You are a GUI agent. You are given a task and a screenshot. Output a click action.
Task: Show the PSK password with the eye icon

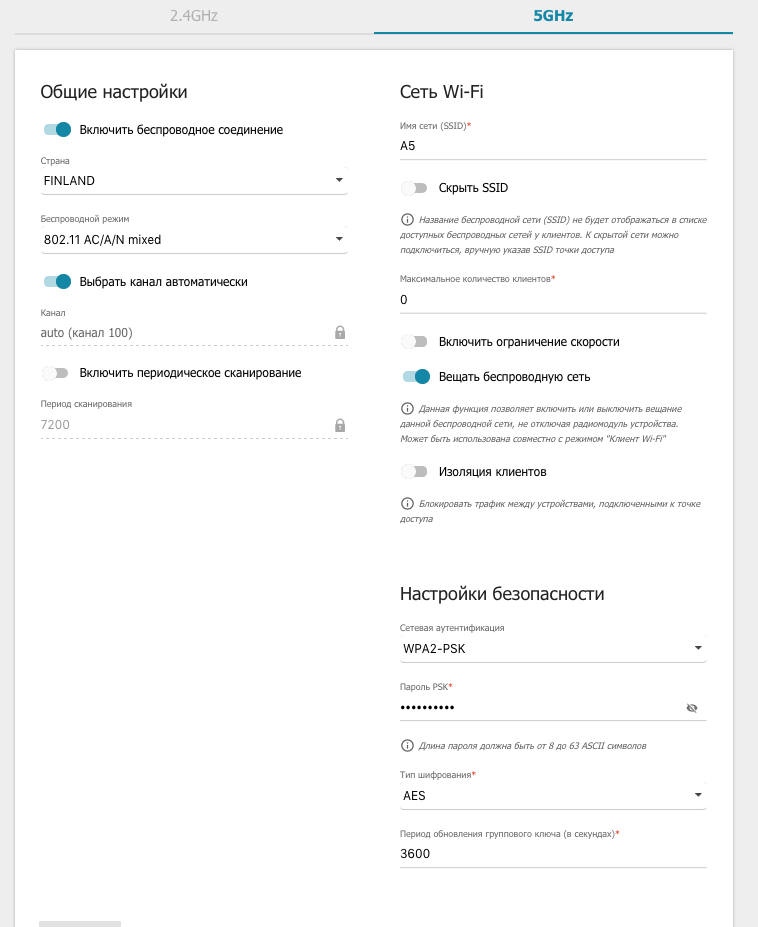click(691, 708)
